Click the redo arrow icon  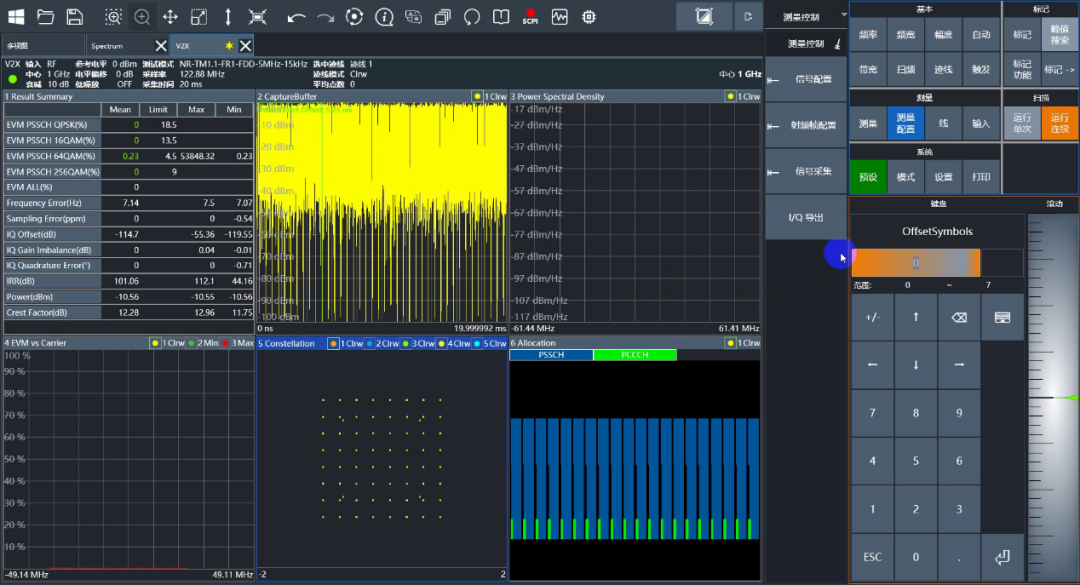coord(325,17)
